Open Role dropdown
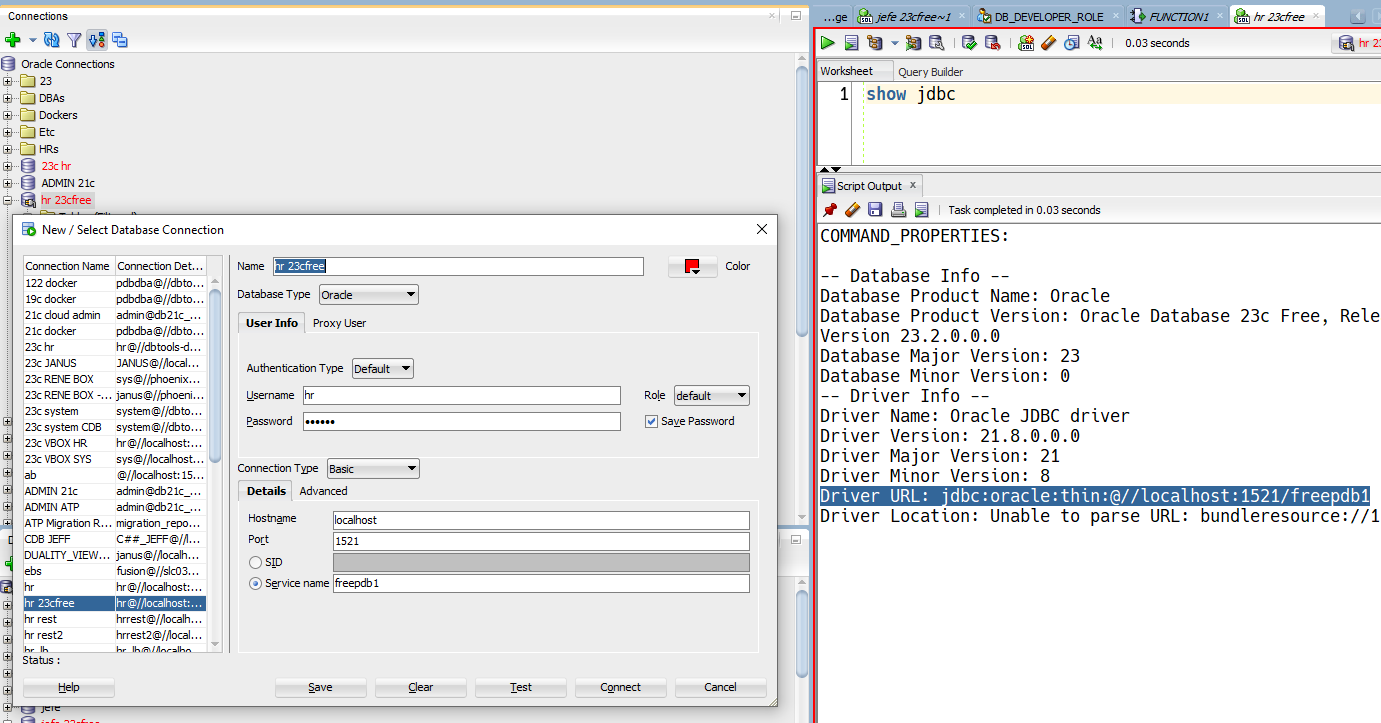This screenshot has height=723, width=1381. (x=711, y=396)
